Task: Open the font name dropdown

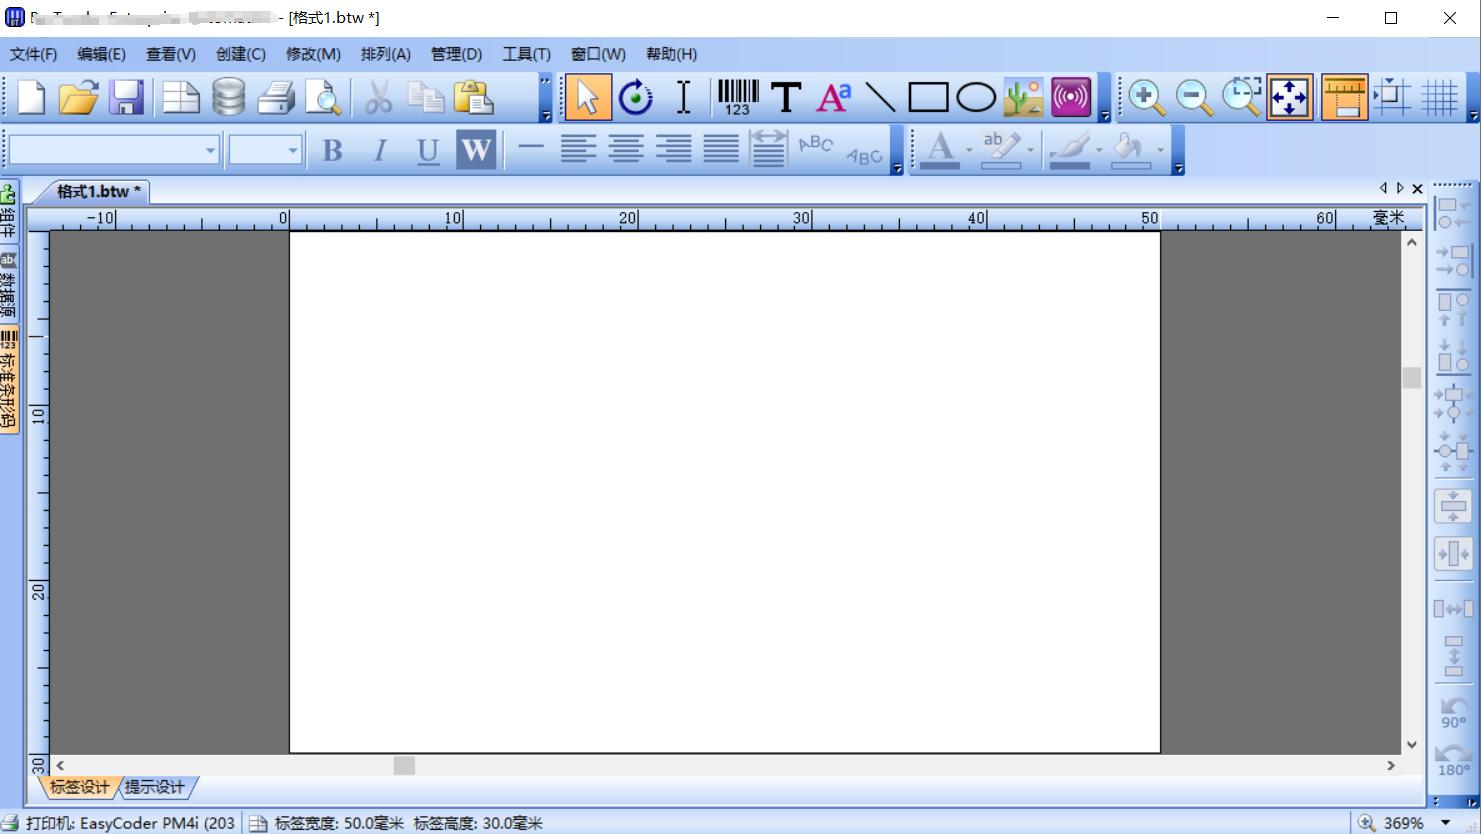Action: tap(210, 151)
